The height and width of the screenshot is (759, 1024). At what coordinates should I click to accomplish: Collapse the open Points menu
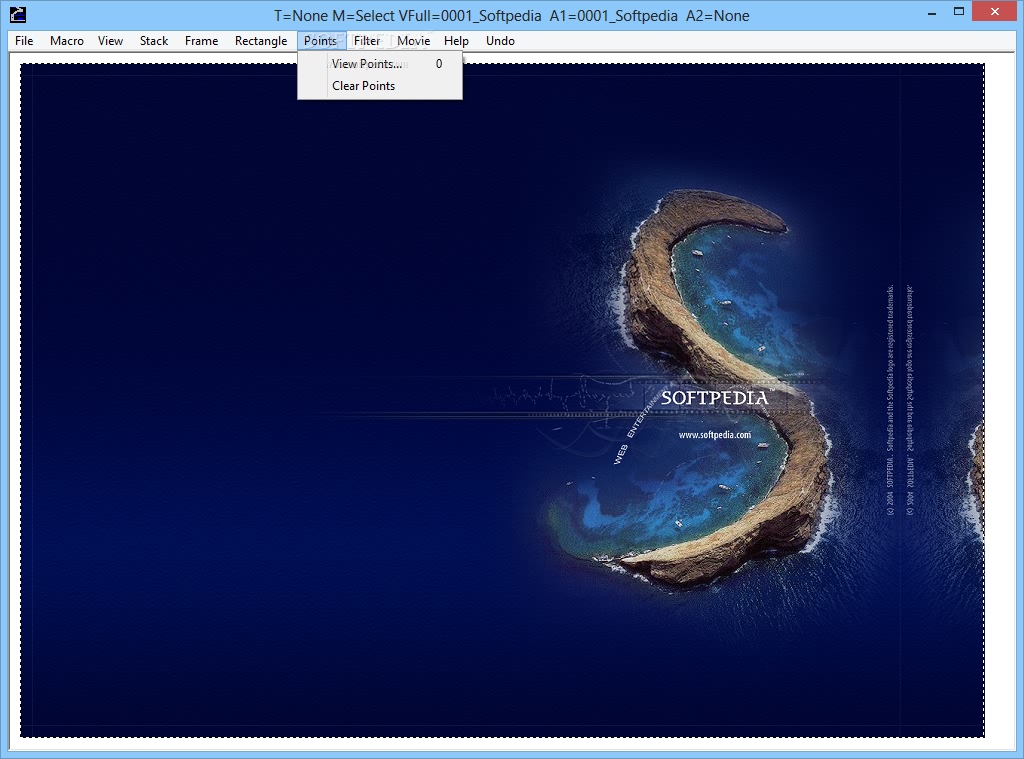point(320,40)
